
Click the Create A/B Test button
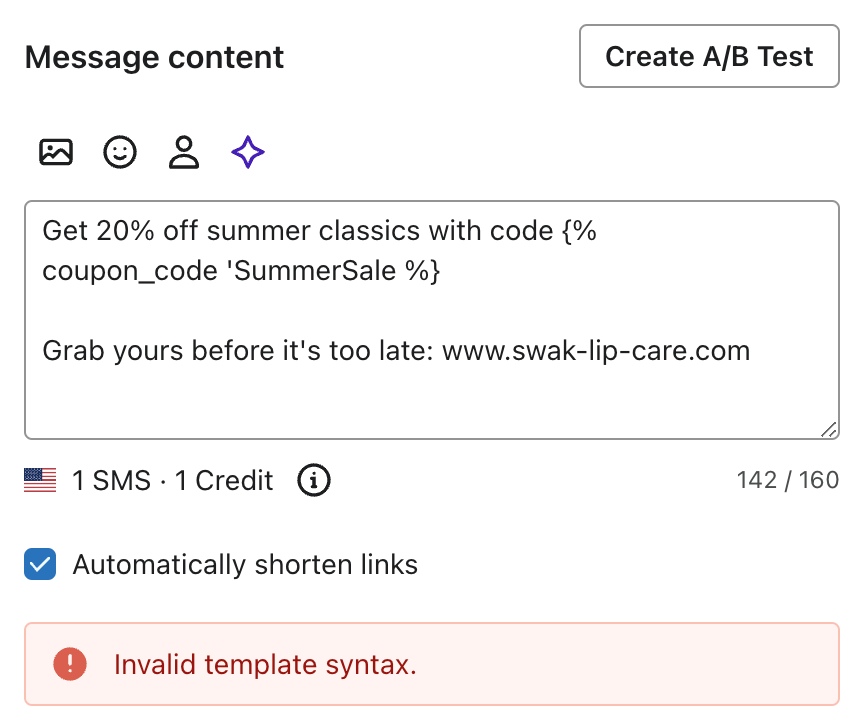[709, 56]
